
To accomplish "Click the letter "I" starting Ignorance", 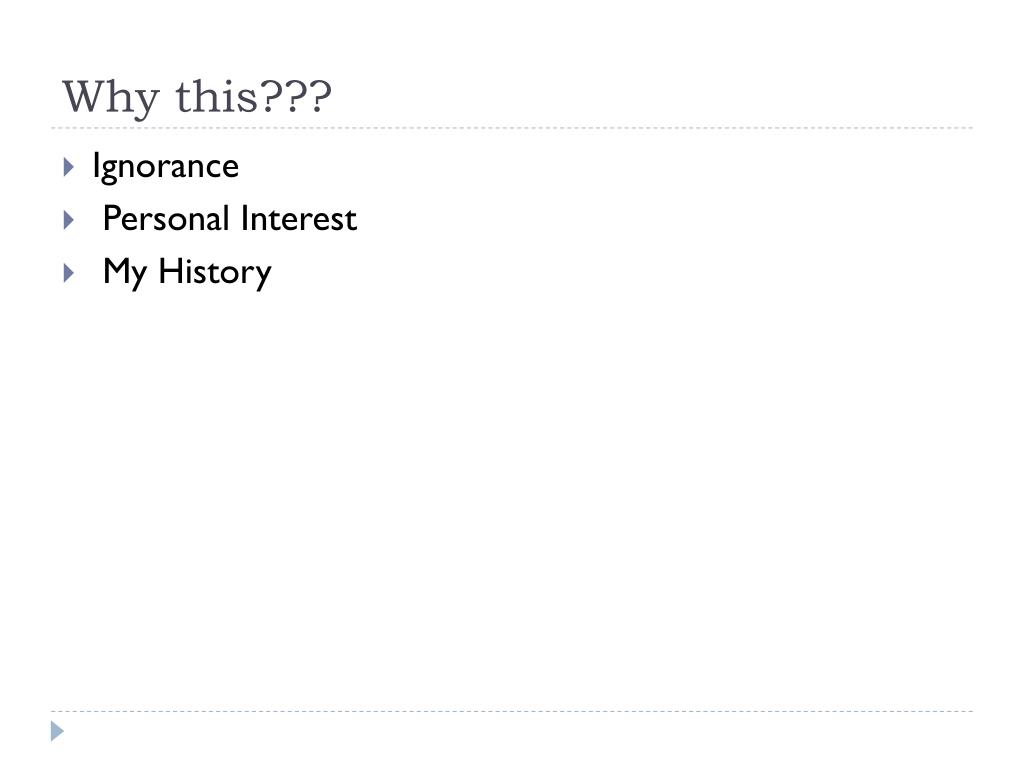I will (96, 166).
